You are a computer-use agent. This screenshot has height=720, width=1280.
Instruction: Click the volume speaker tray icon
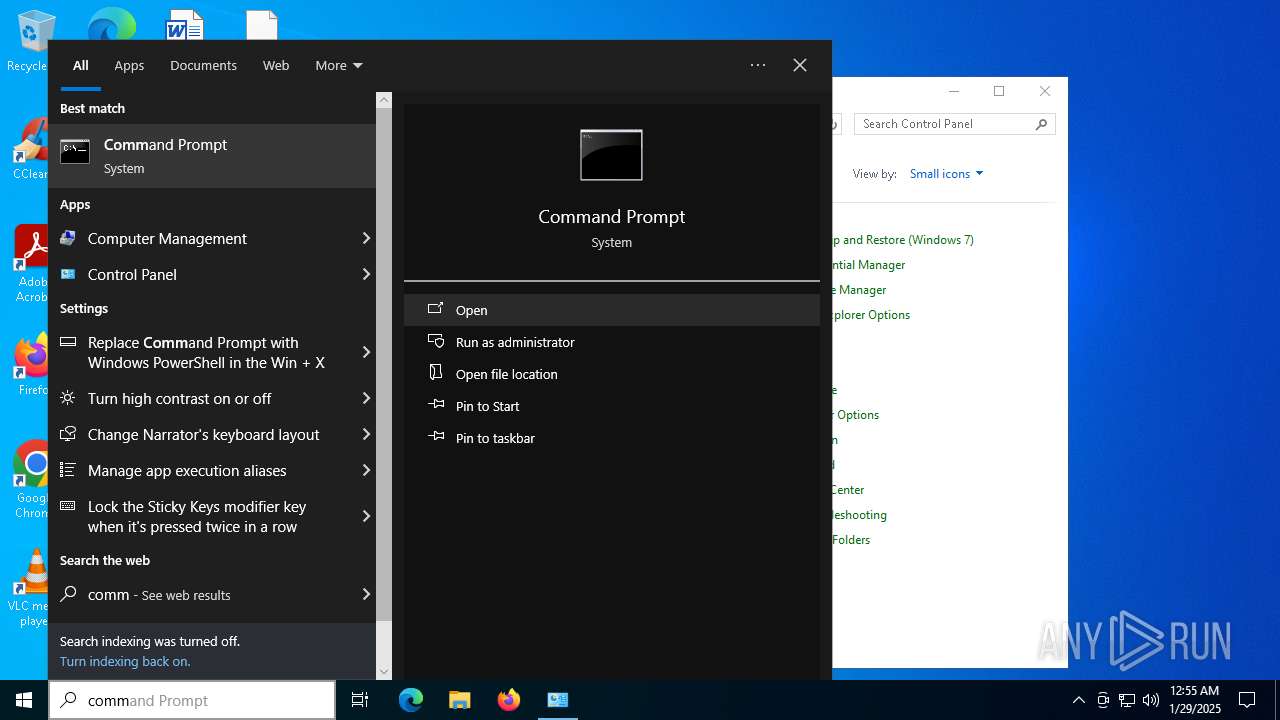[x=1150, y=700]
